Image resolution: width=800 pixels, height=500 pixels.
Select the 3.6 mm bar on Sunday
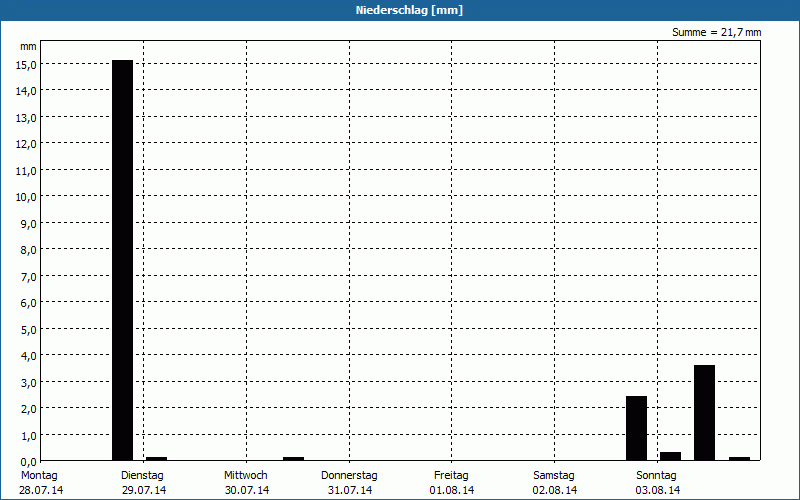pyautogui.click(x=705, y=413)
